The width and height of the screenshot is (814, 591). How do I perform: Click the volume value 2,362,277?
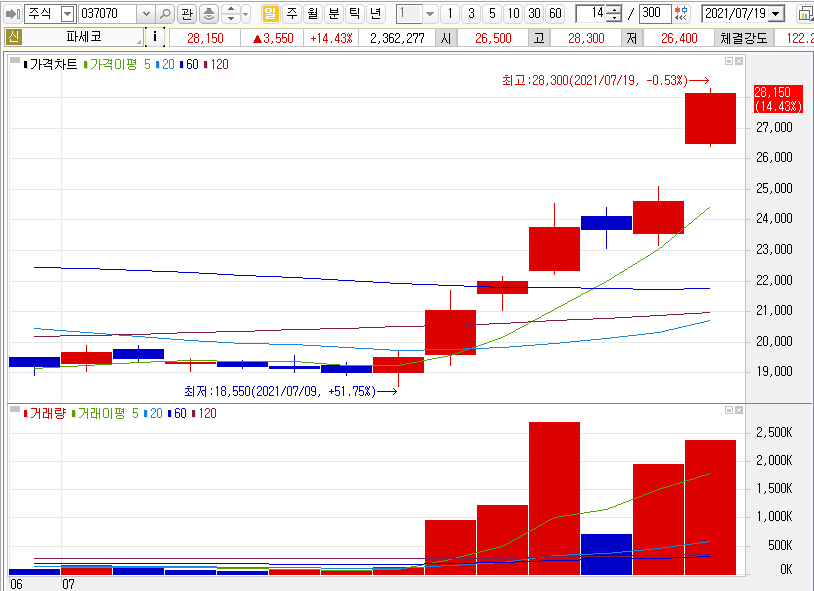pos(397,38)
